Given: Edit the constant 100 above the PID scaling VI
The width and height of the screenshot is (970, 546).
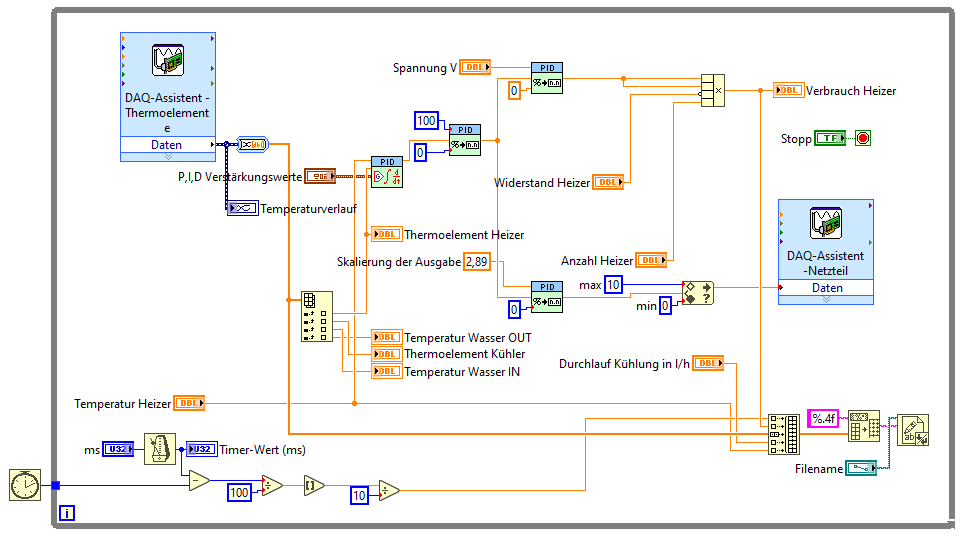Looking at the screenshot, I should click(426, 121).
